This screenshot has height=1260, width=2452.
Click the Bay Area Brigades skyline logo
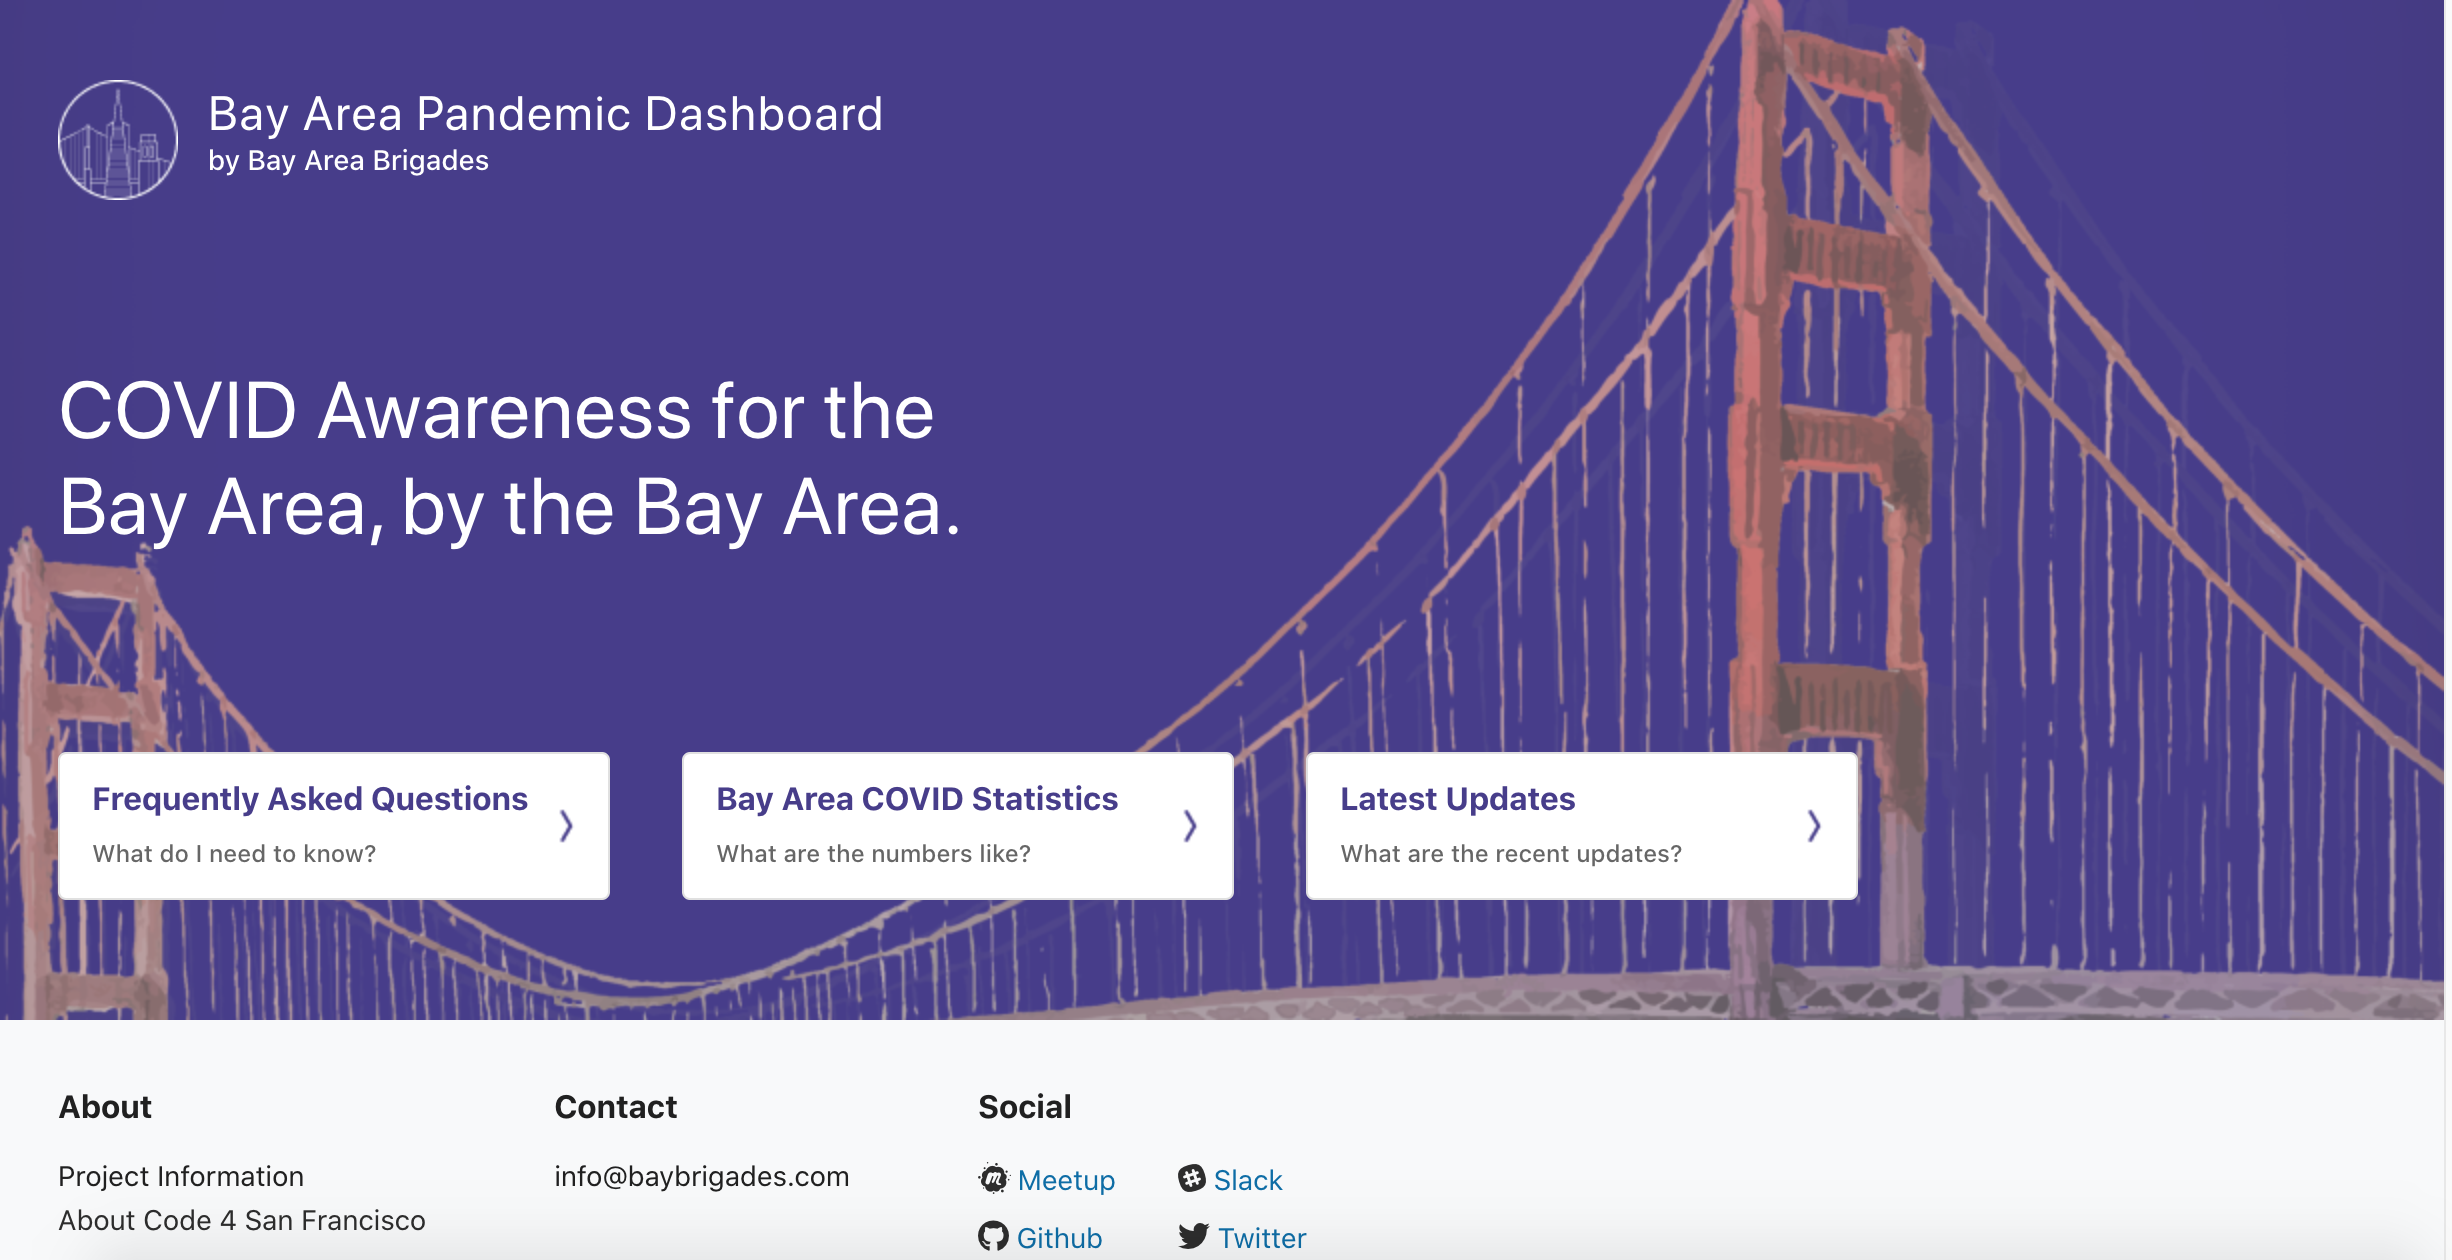[118, 140]
